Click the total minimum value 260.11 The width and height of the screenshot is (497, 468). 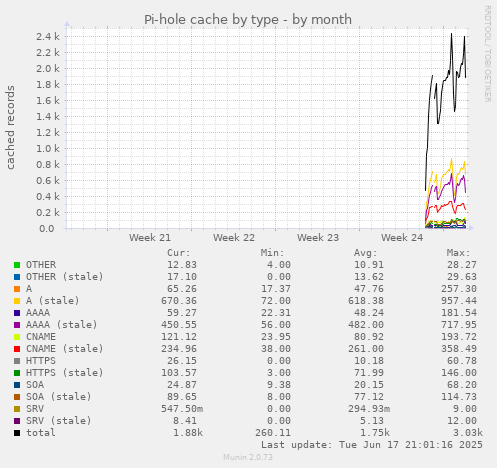pos(273,433)
